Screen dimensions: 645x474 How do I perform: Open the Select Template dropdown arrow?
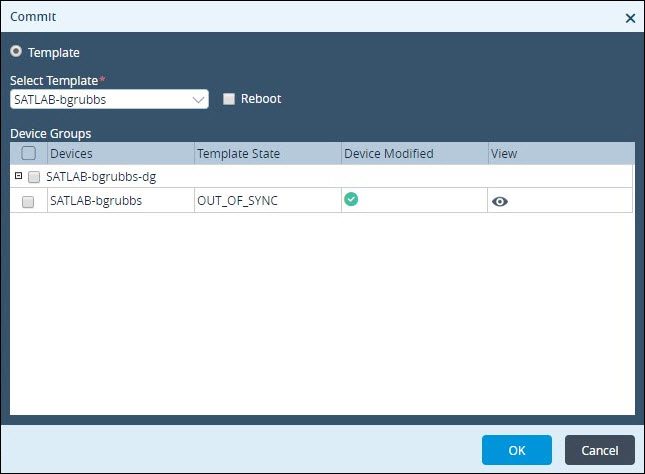click(x=198, y=100)
